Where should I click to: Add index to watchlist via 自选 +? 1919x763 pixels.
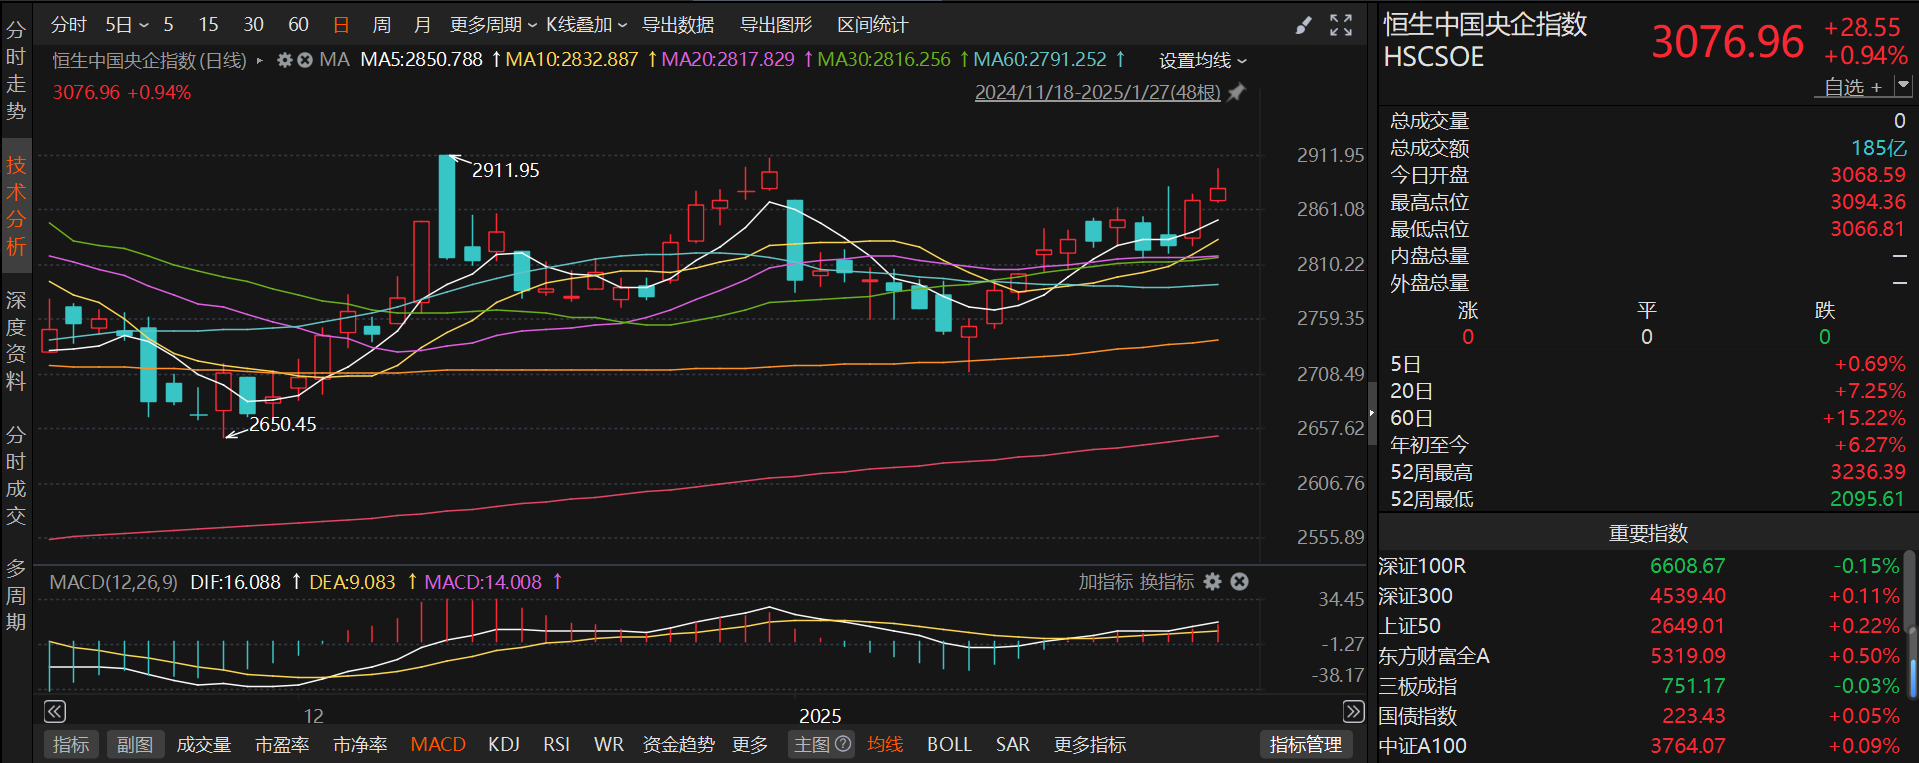1853,87
